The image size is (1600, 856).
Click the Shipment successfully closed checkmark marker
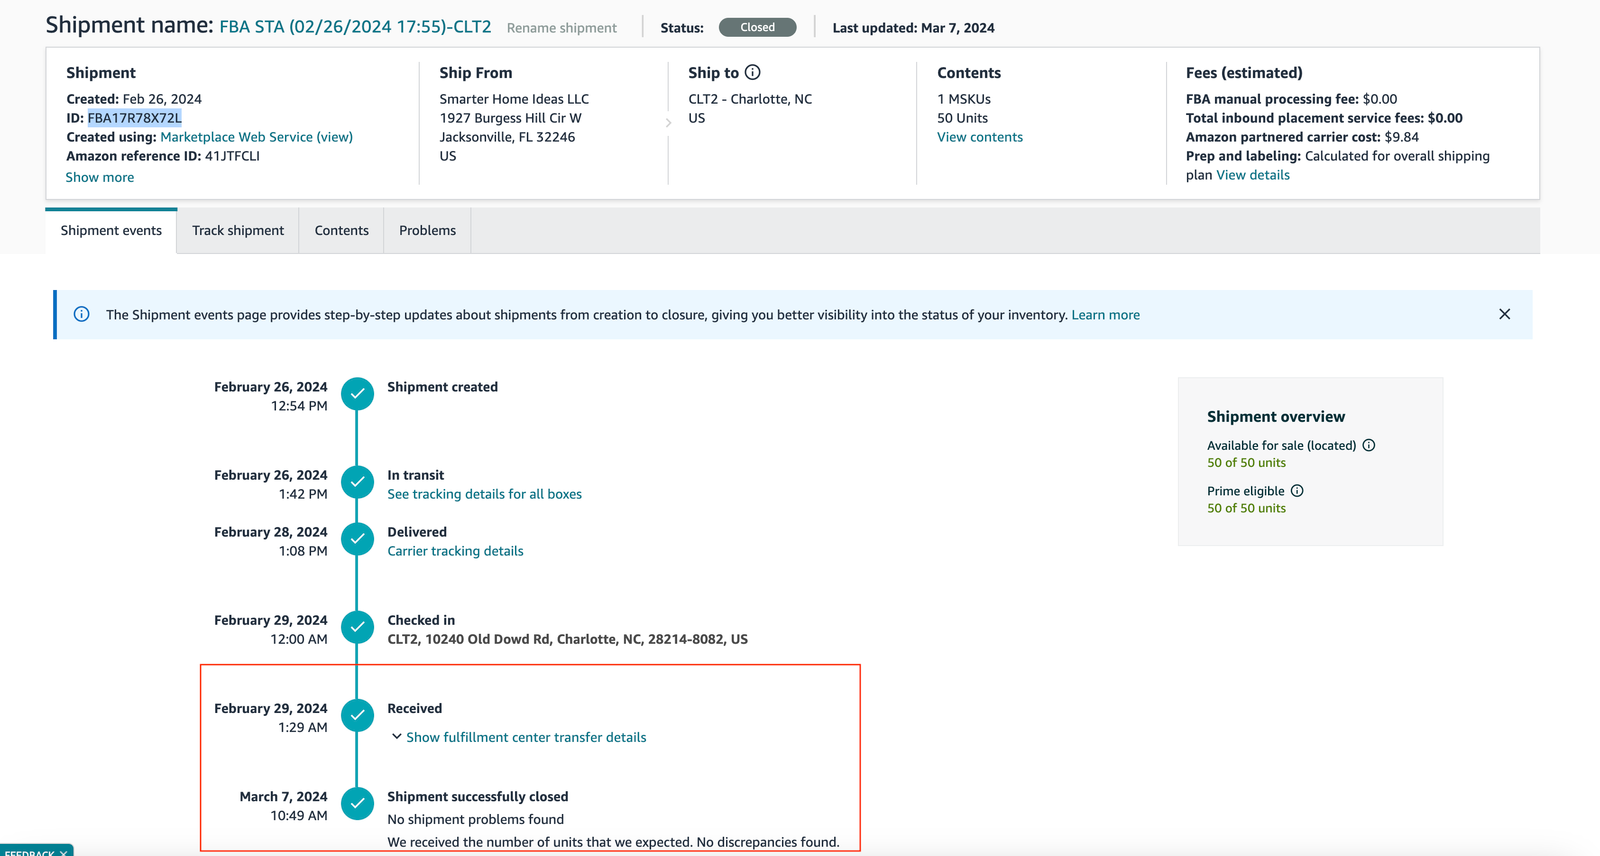click(357, 803)
